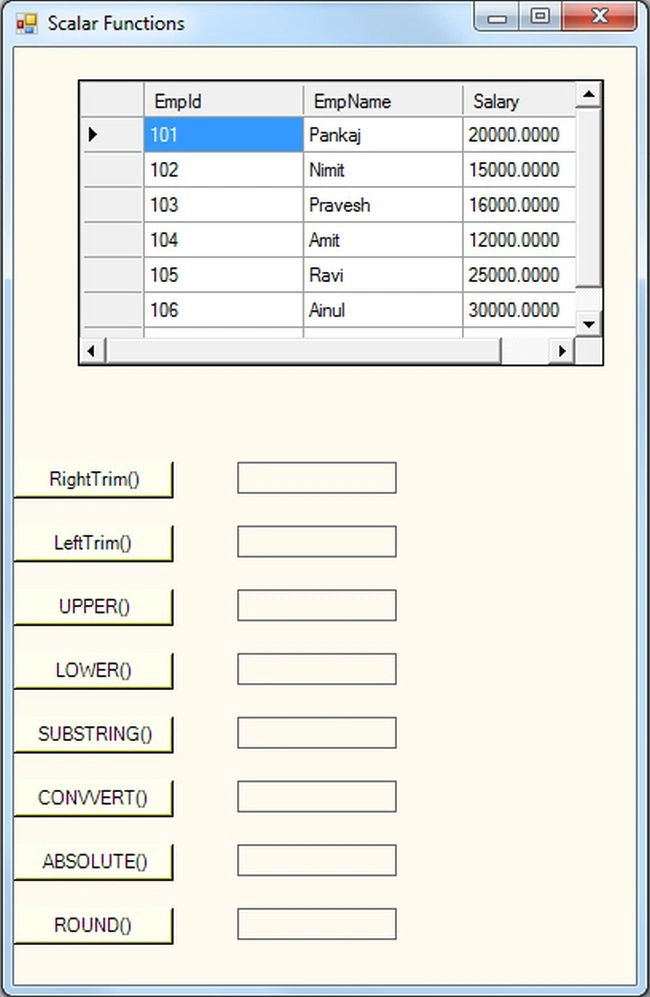Select the Nimit name cell
Image resolution: width=650 pixels, height=997 pixels.
(x=383, y=170)
